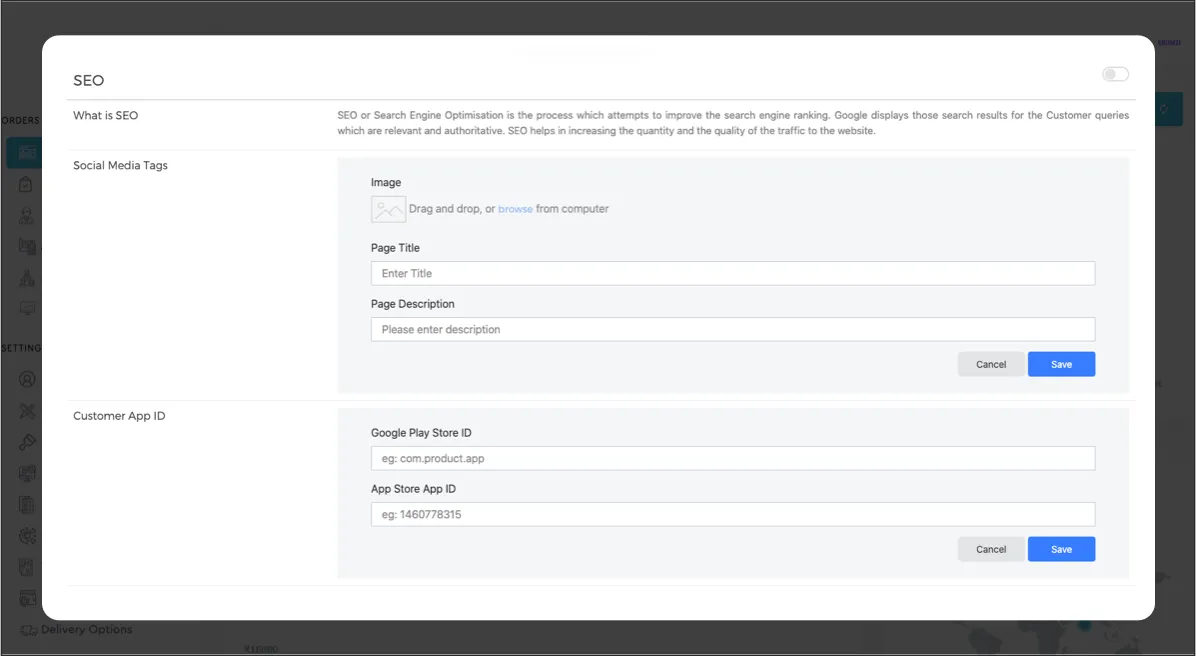Click the monitor icon in the sidebar
Image resolution: width=1196 pixels, height=656 pixels.
28,308
